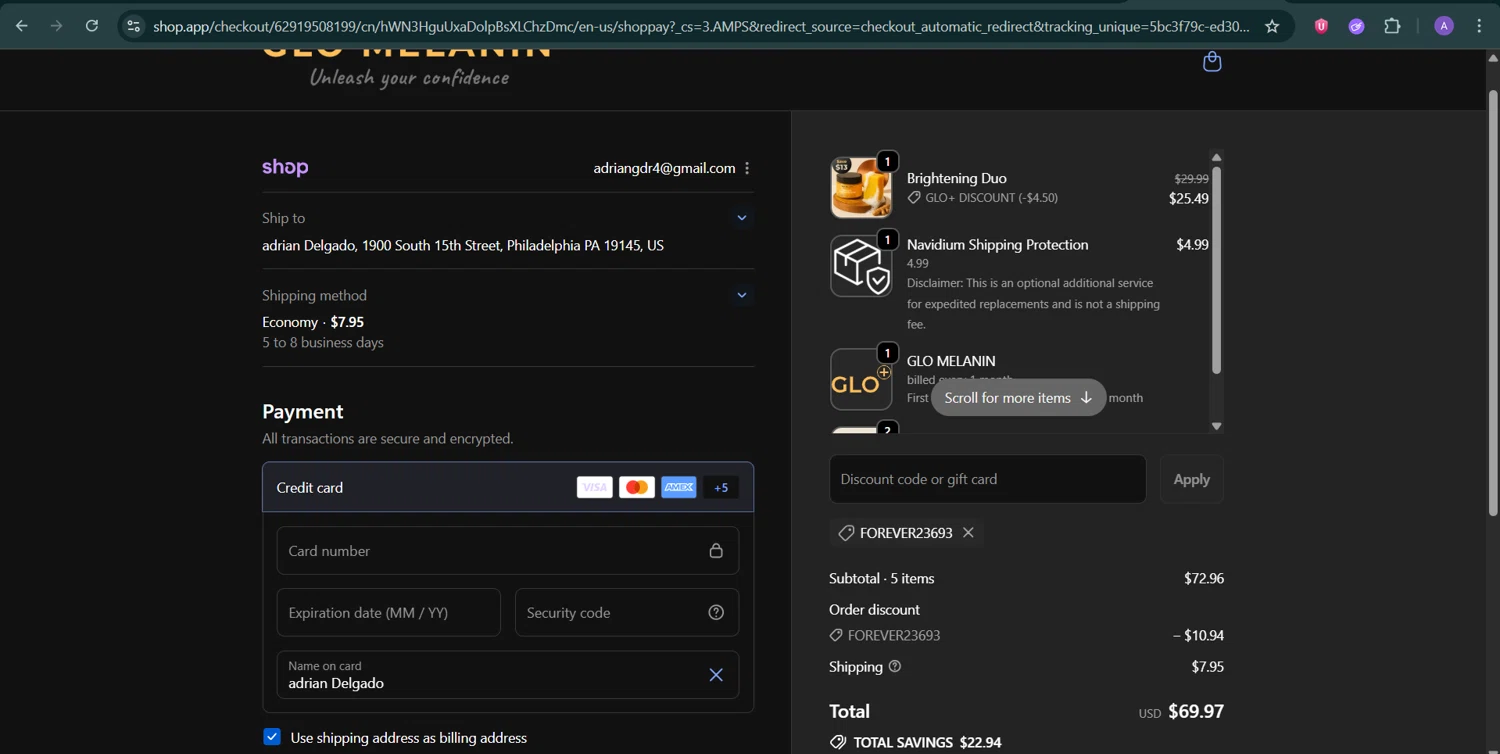This screenshot has width=1500, height=754.
Task: Expand the Ship to section
Action: point(741,218)
